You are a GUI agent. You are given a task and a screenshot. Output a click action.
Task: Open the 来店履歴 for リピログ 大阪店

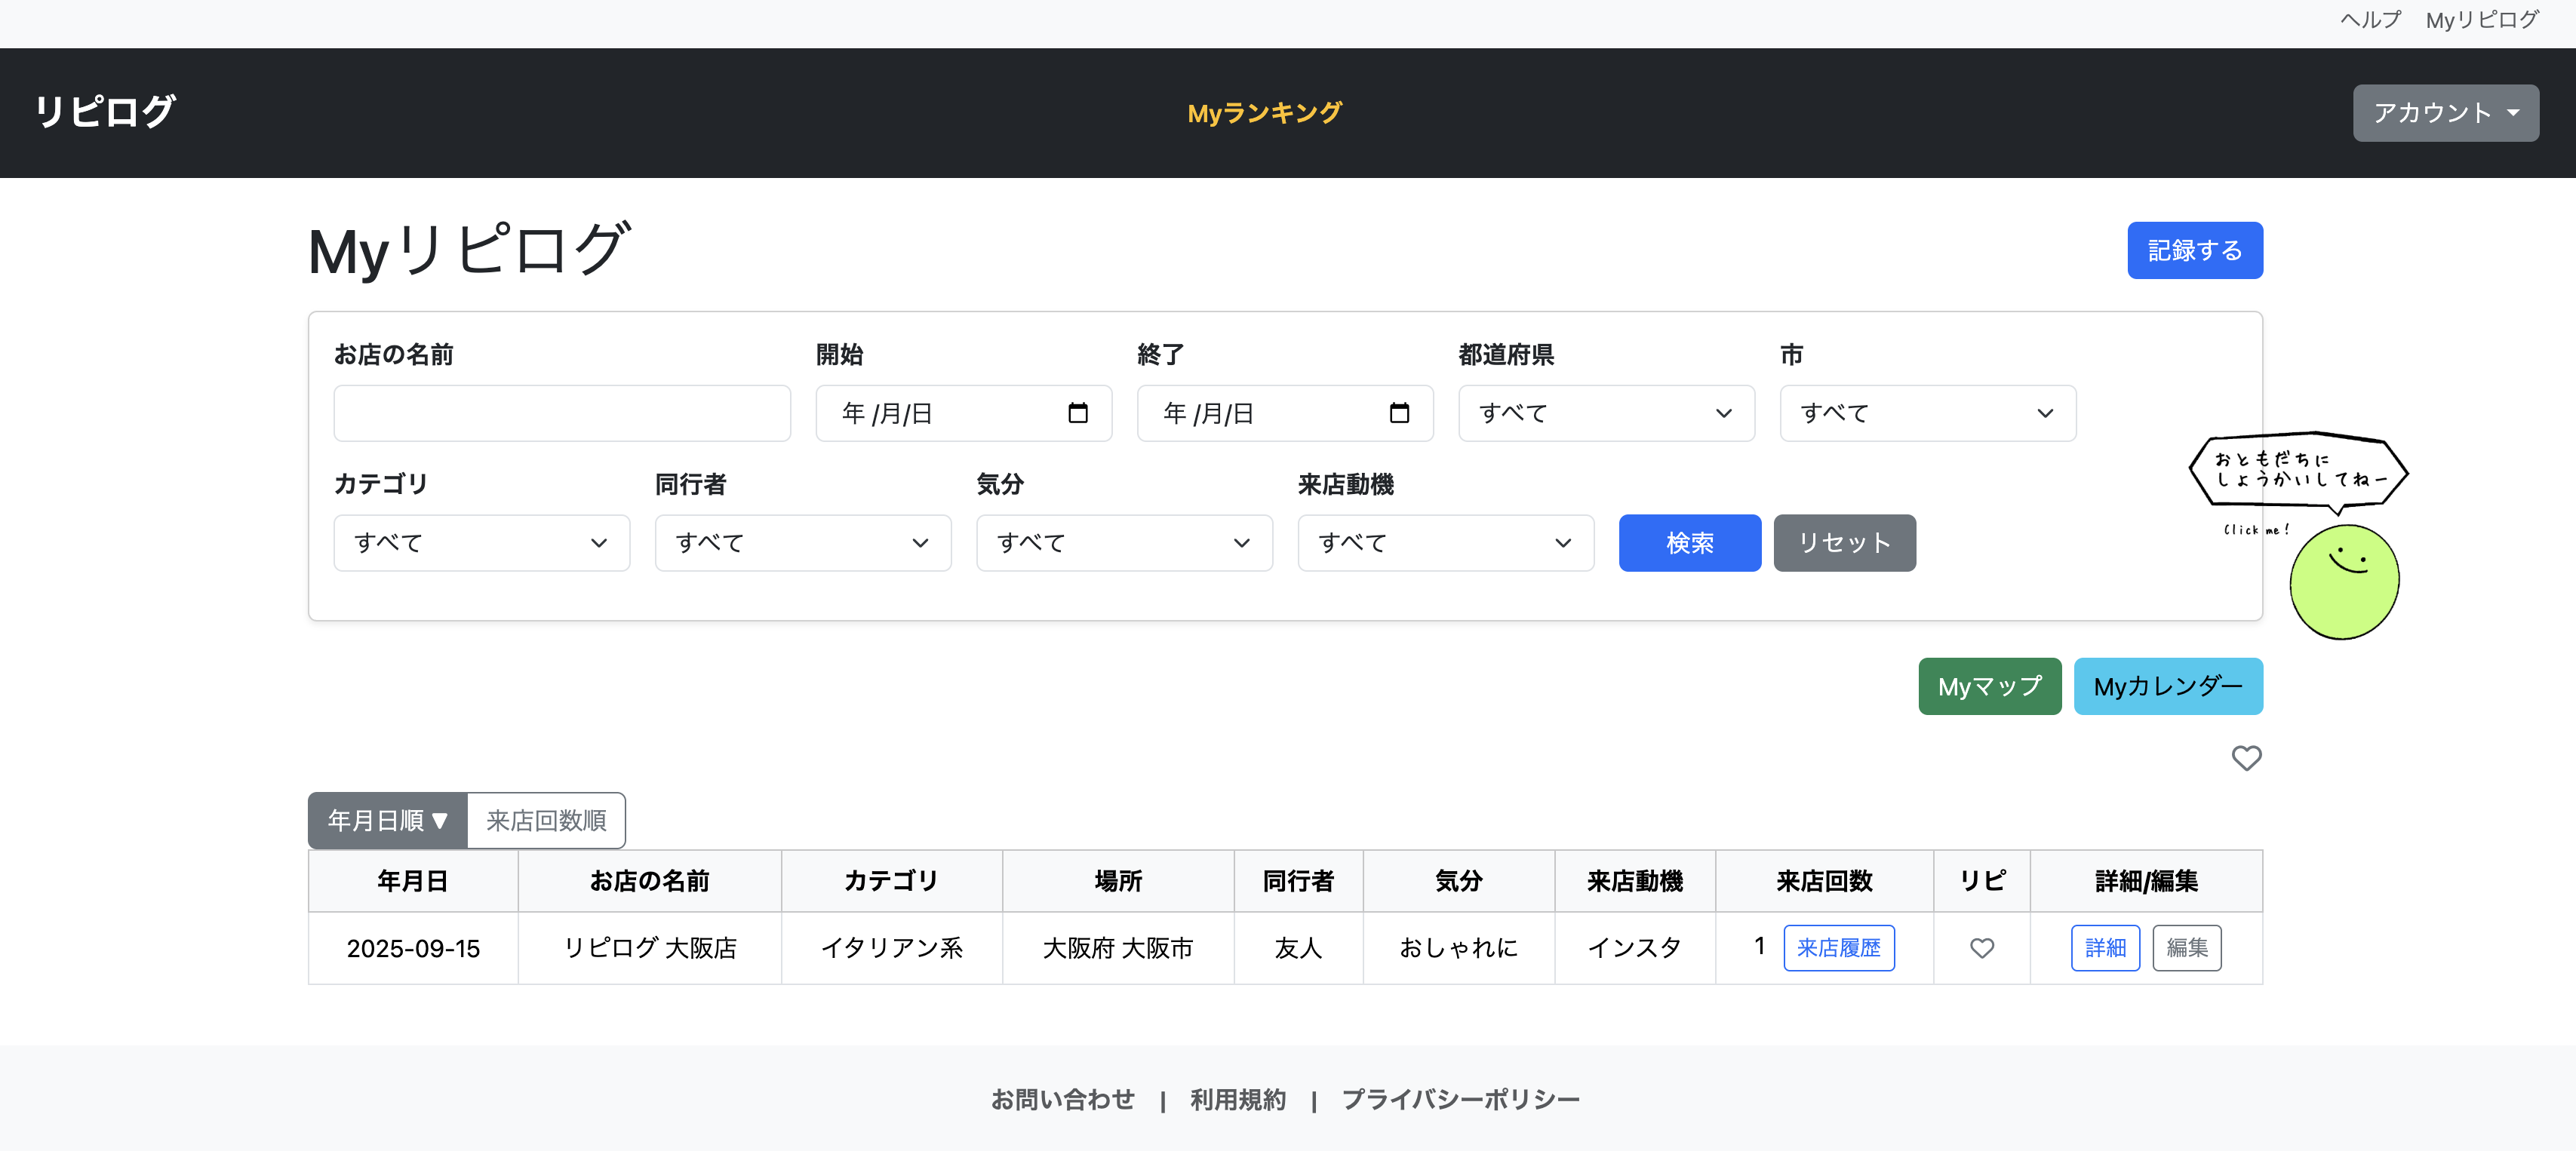coord(1838,948)
